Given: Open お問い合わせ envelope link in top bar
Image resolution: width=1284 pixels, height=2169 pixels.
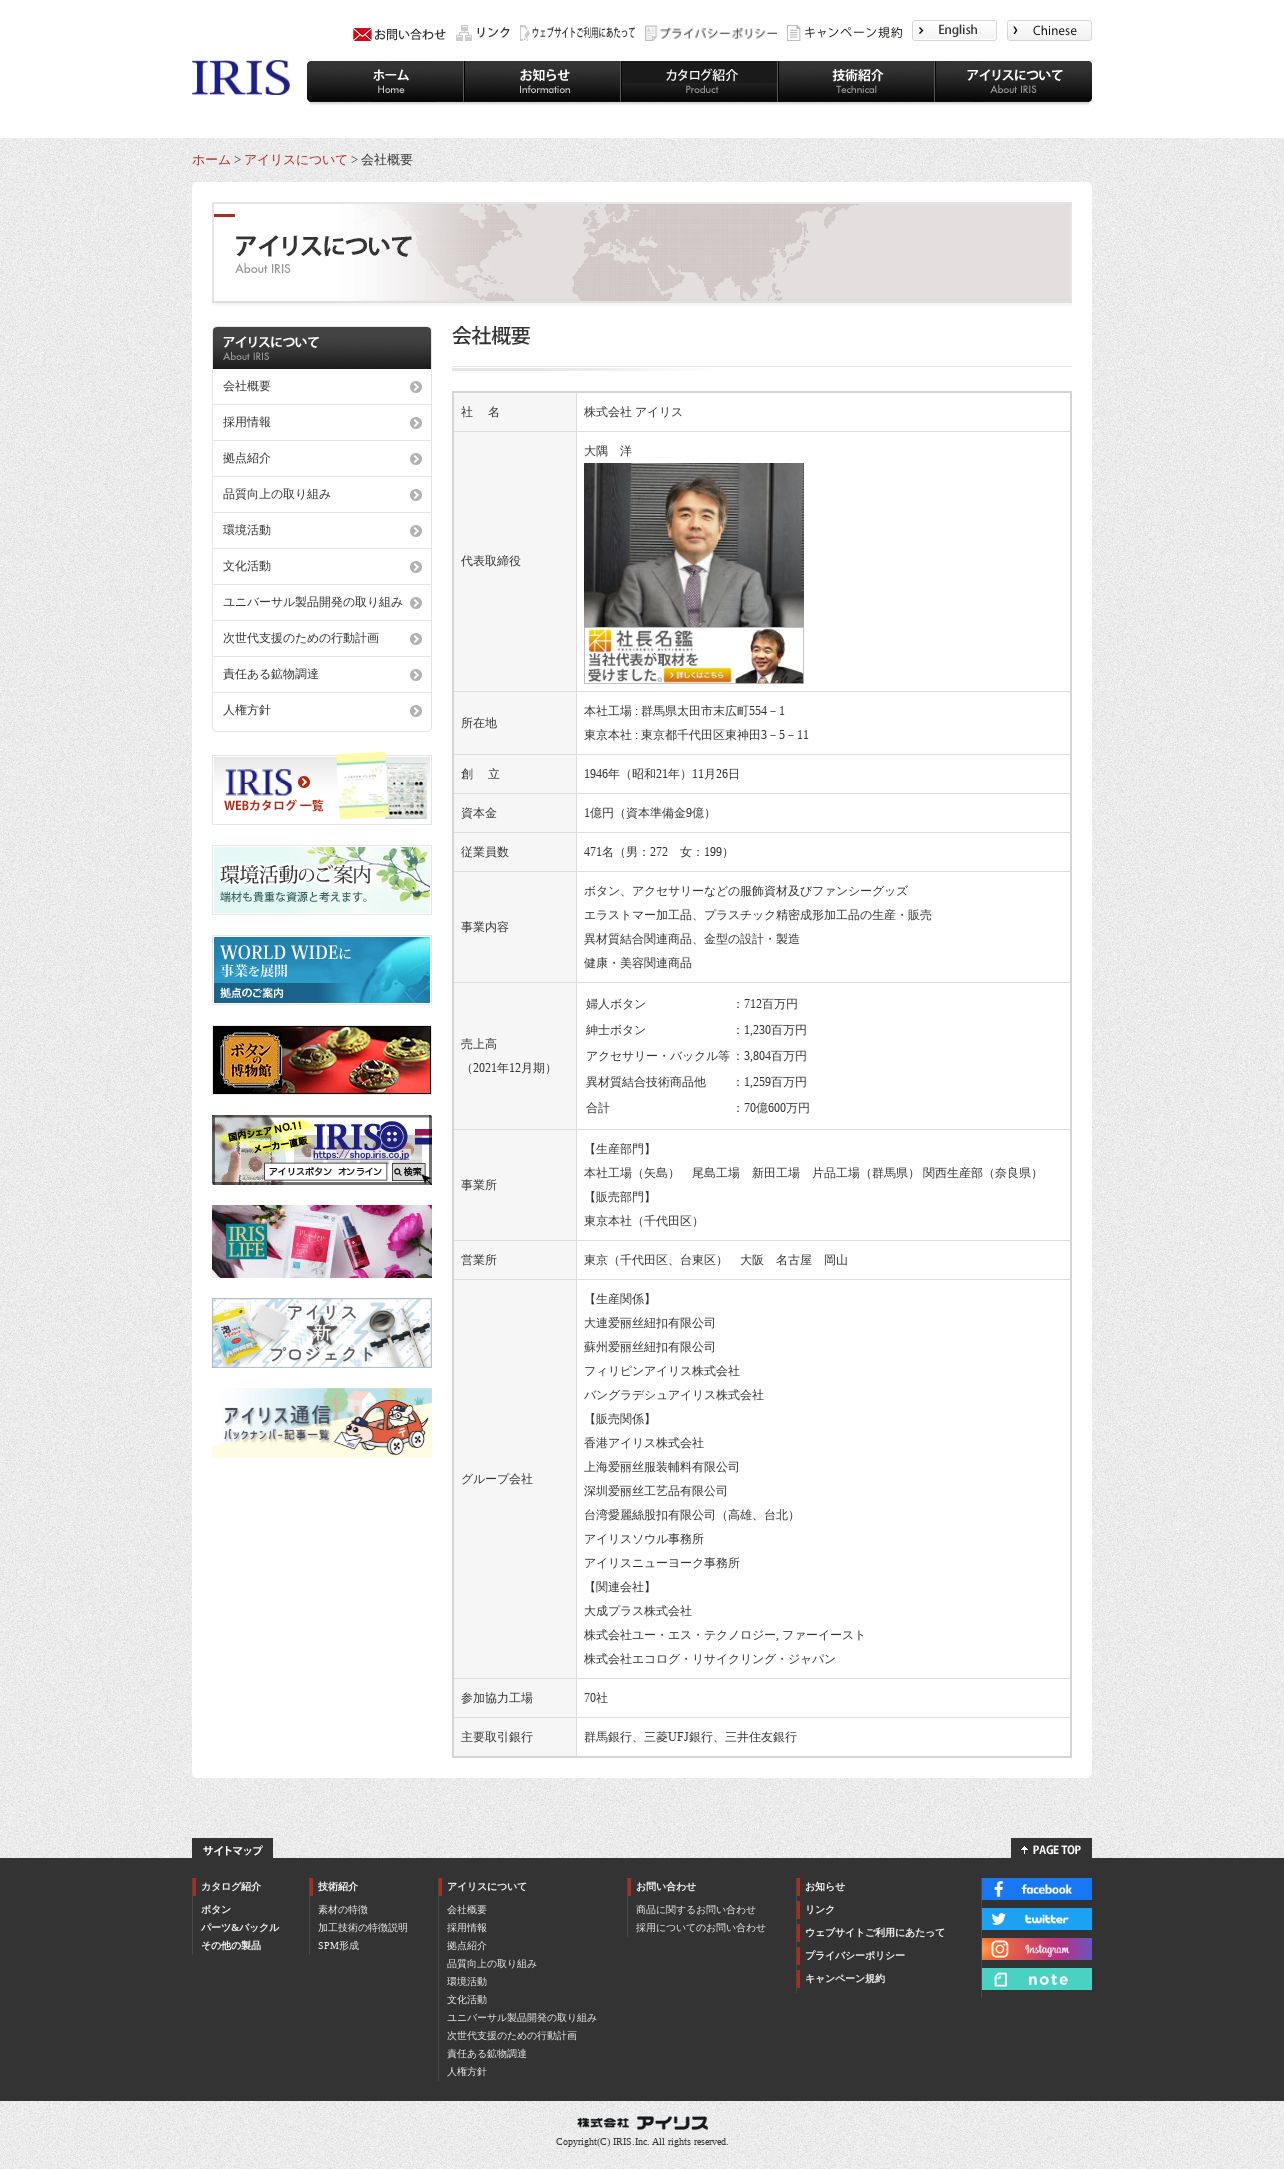Looking at the screenshot, I should click(x=399, y=34).
